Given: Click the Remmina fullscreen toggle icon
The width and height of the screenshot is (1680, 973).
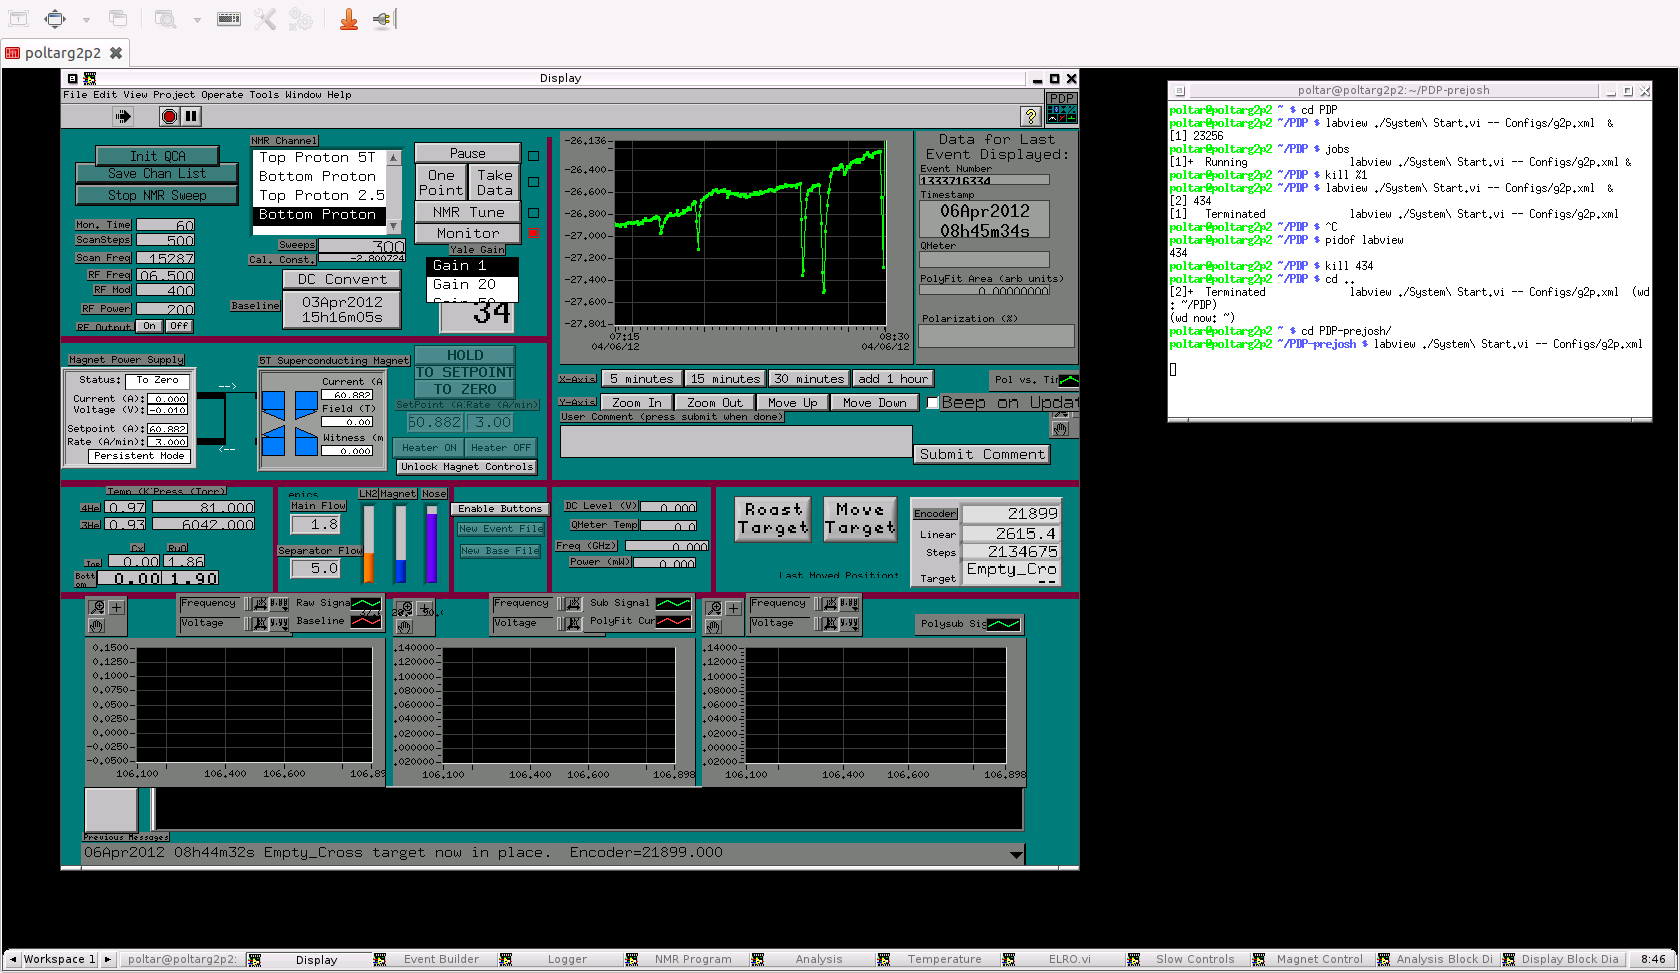Looking at the screenshot, I should click(55, 19).
